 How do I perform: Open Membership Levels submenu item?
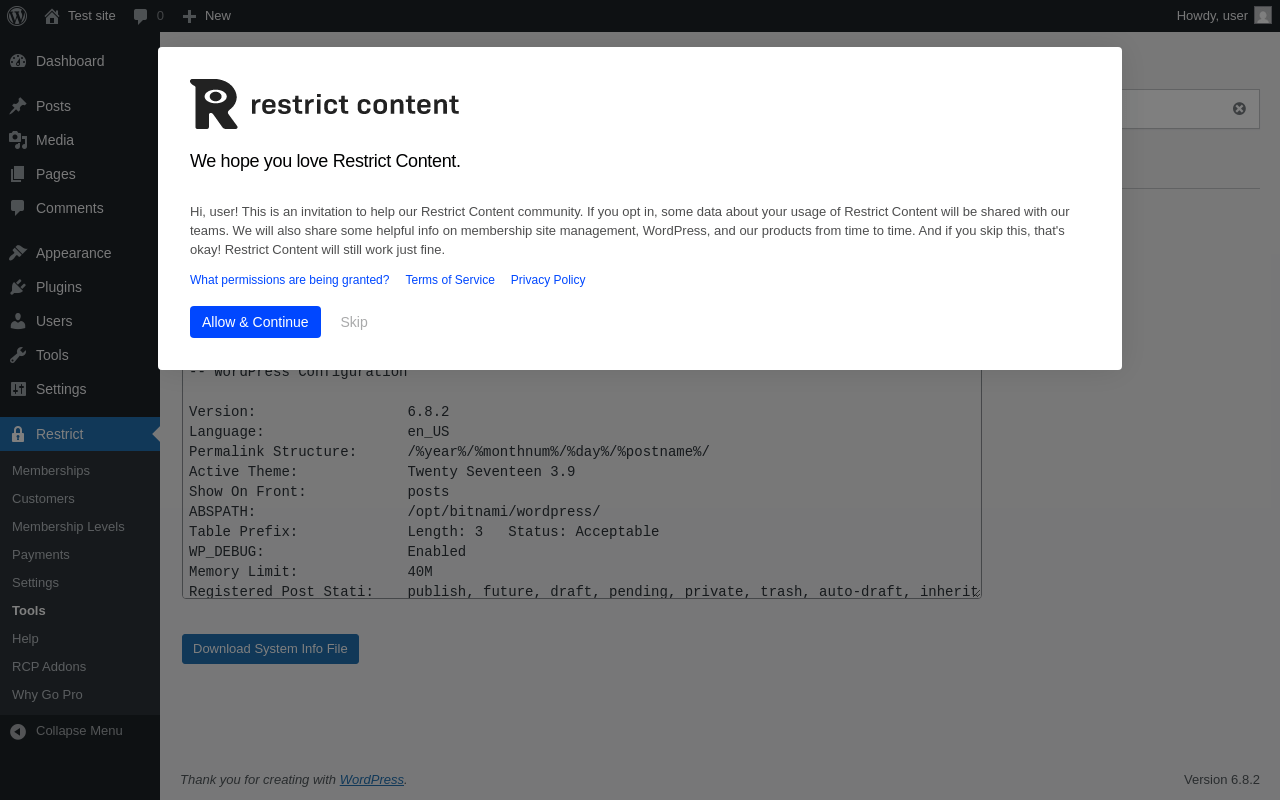pyautogui.click(x=68, y=526)
